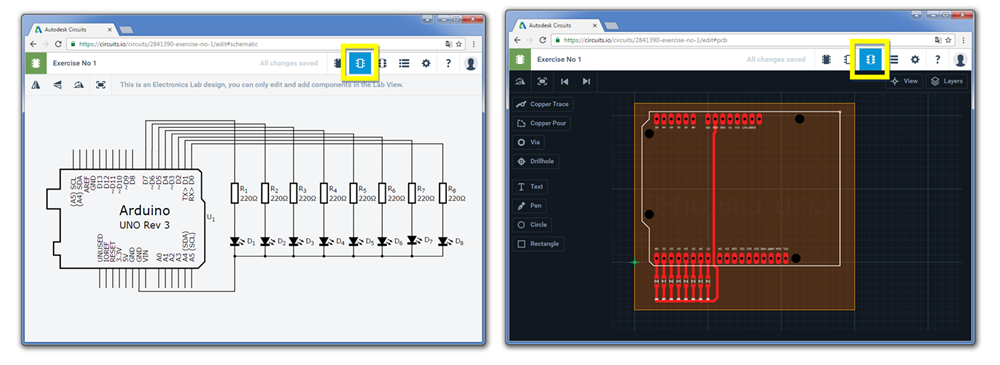This screenshot has width=1000, height=365.
Task: Click zoom-to-fit icon in PCB toolbar
Action: [542, 81]
